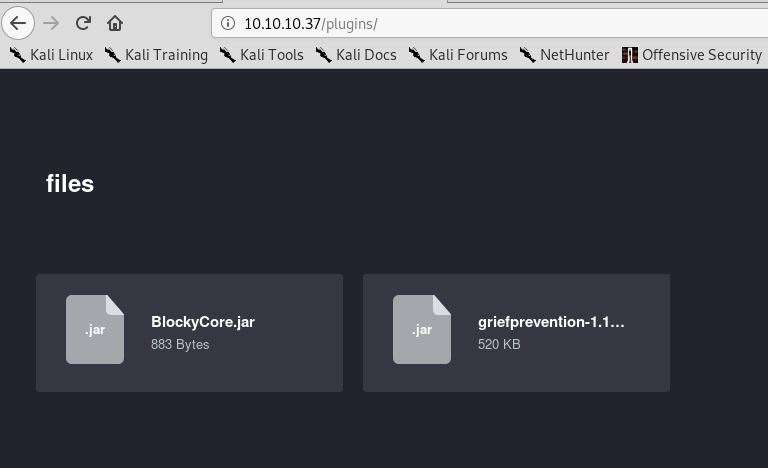
Task: Open the Kali Forums bookmark
Action: point(458,55)
